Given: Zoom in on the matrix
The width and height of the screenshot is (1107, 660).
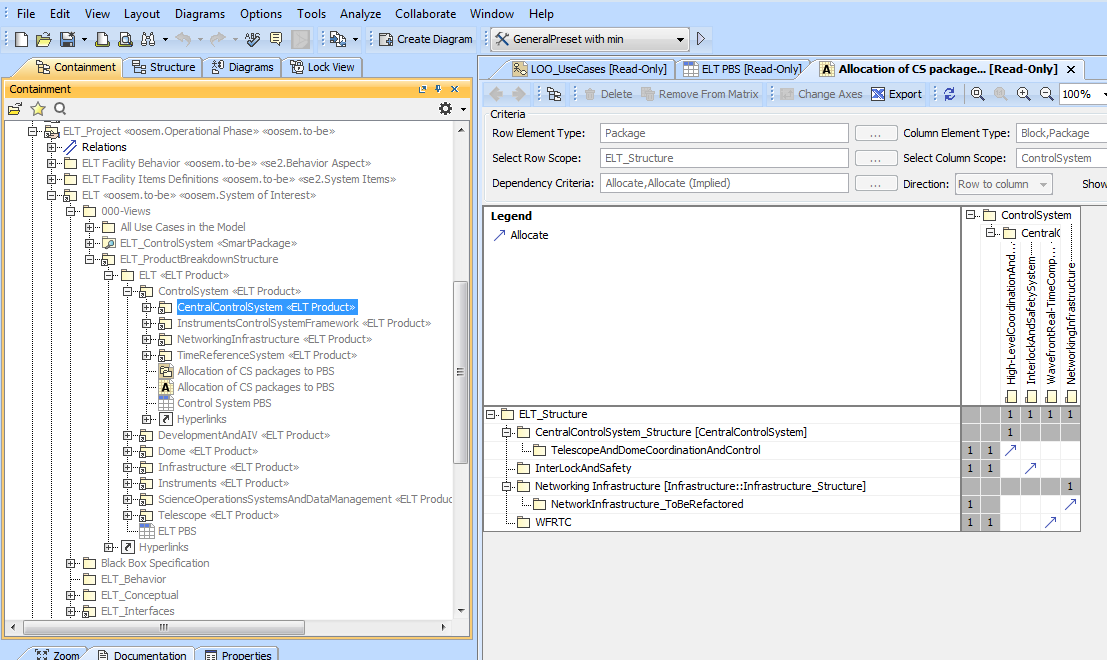Looking at the screenshot, I should [x=1023, y=94].
